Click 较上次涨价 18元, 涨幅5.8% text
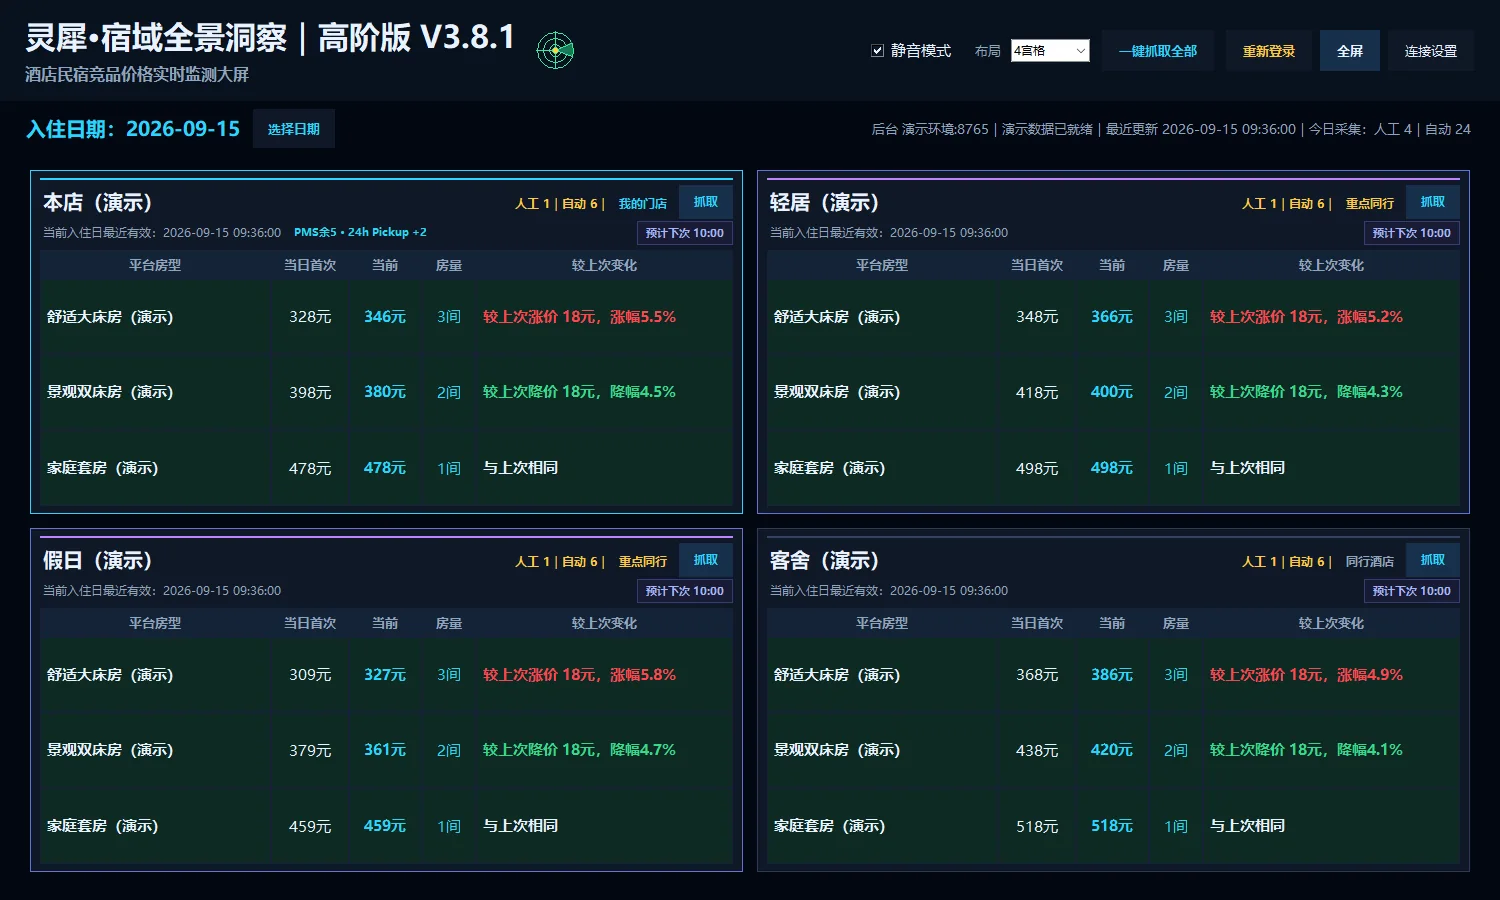 tap(579, 675)
